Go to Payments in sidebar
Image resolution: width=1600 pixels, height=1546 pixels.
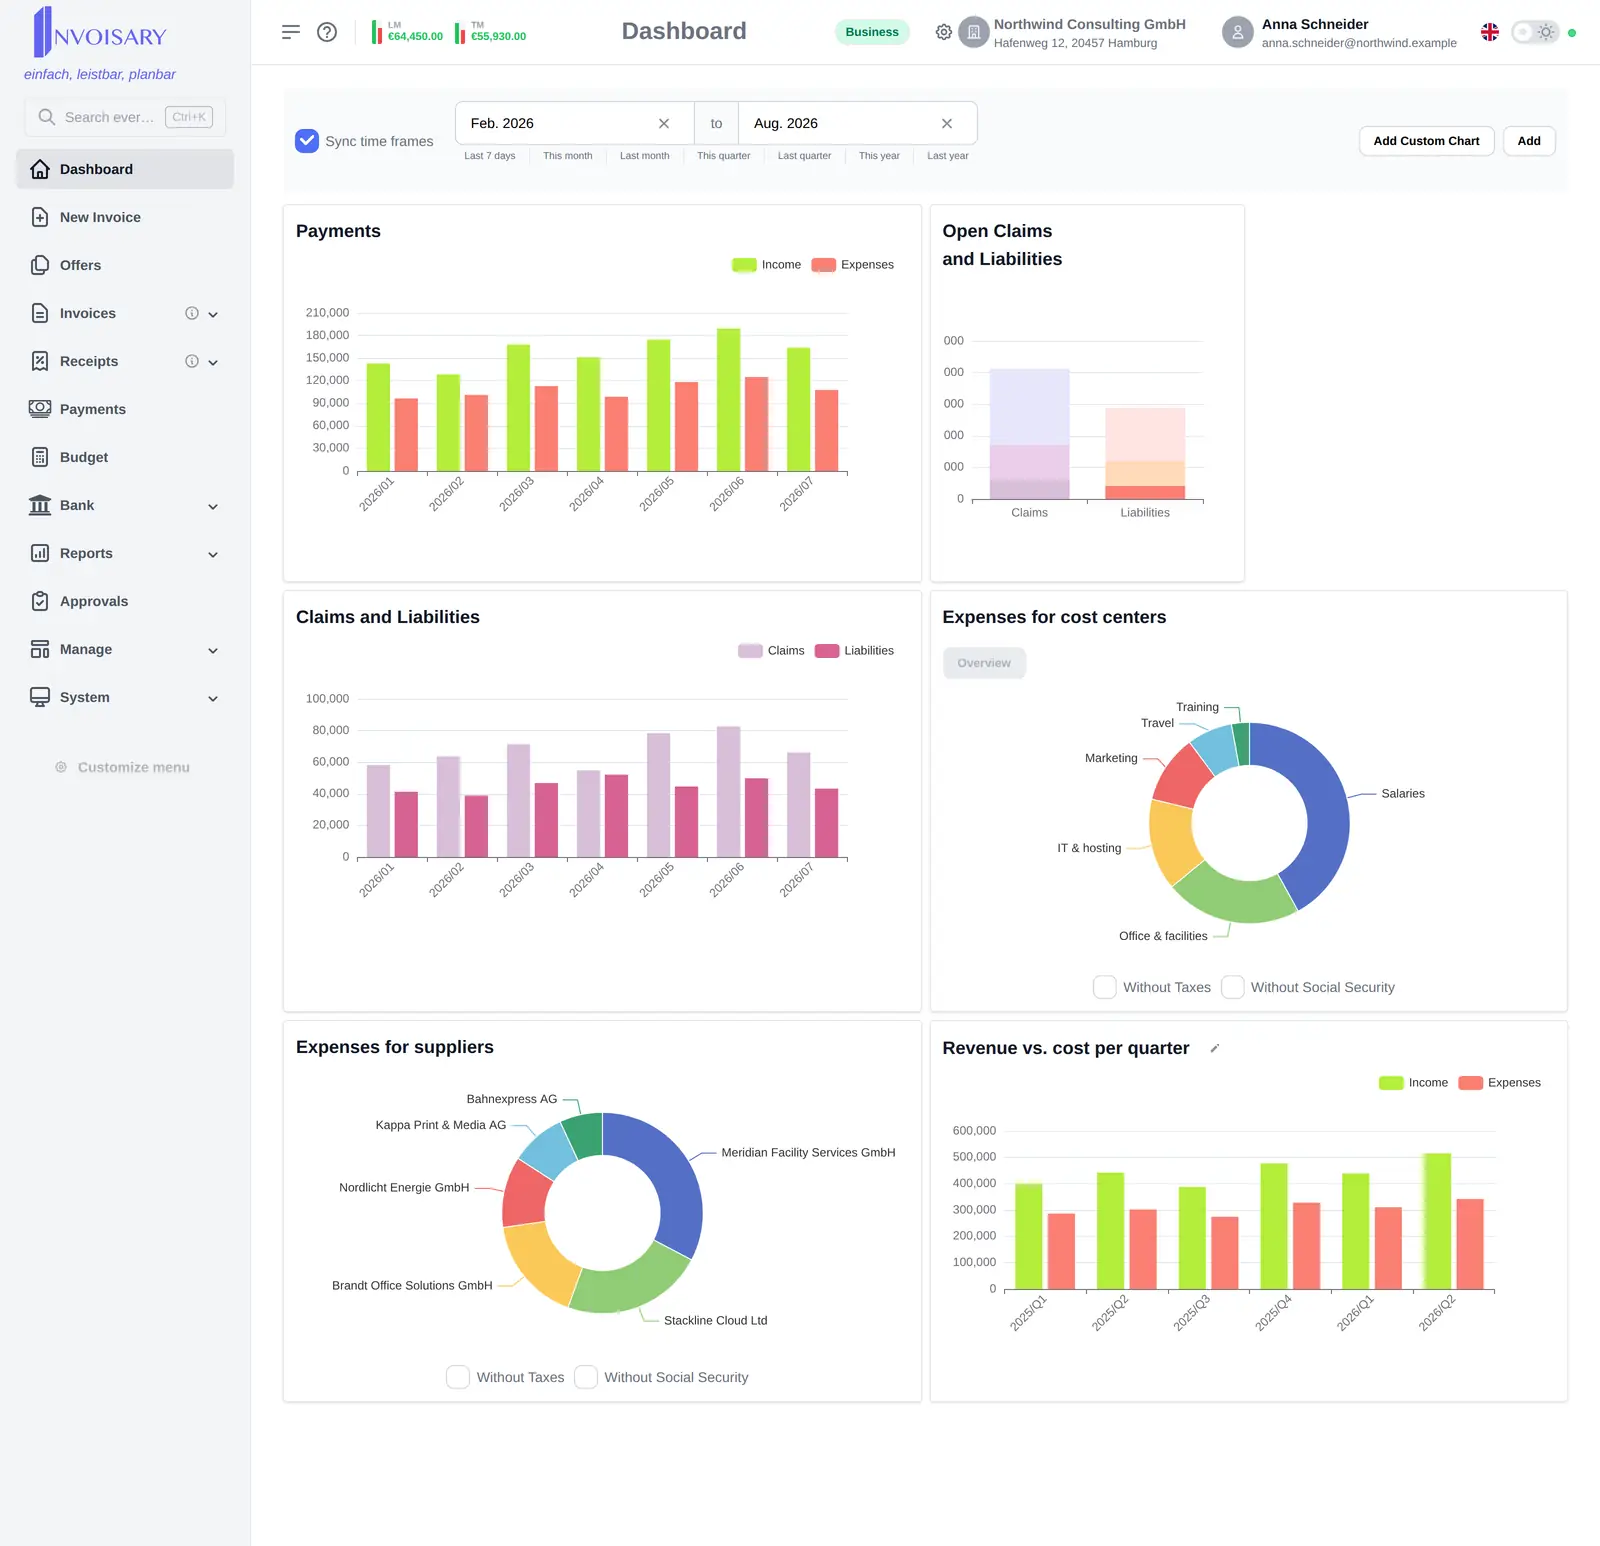click(x=125, y=409)
